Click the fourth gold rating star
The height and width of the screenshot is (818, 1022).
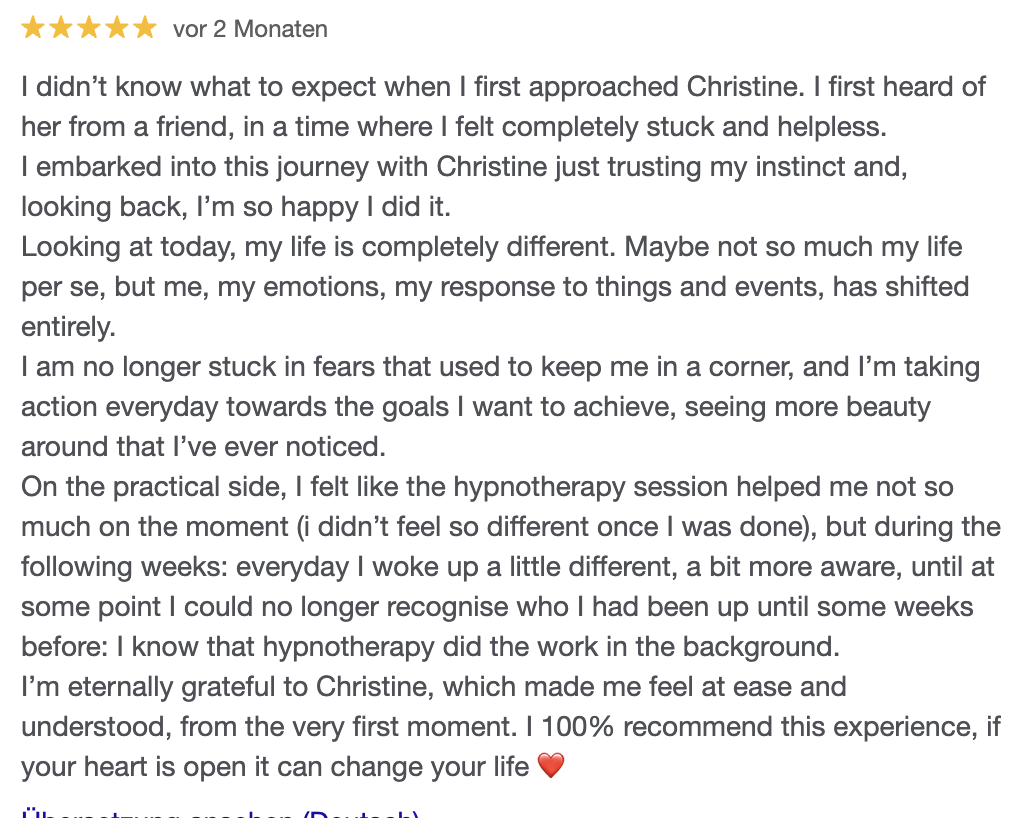pyautogui.click(x=117, y=29)
